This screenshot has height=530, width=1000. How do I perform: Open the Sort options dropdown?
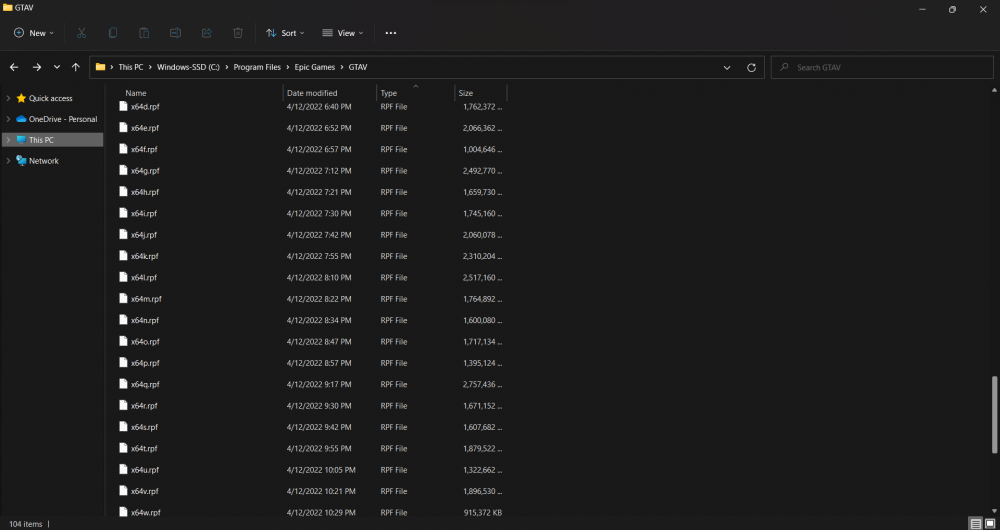(x=285, y=33)
